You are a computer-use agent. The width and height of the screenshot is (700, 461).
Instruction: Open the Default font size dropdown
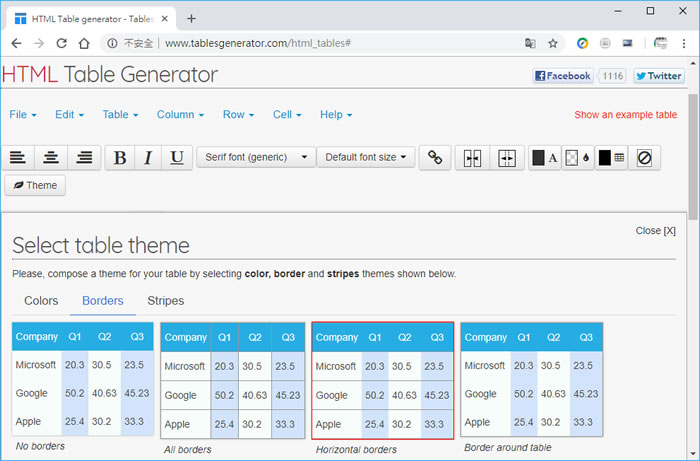(366, 157)
